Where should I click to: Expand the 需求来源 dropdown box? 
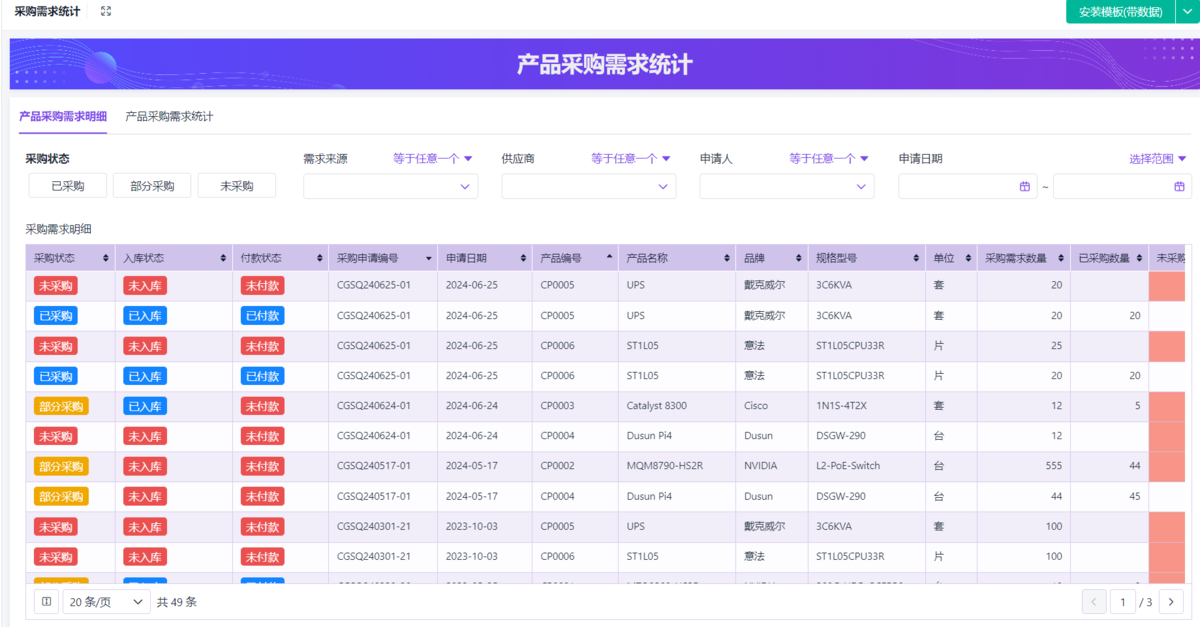pyautogui.click(x=390, y=187)
